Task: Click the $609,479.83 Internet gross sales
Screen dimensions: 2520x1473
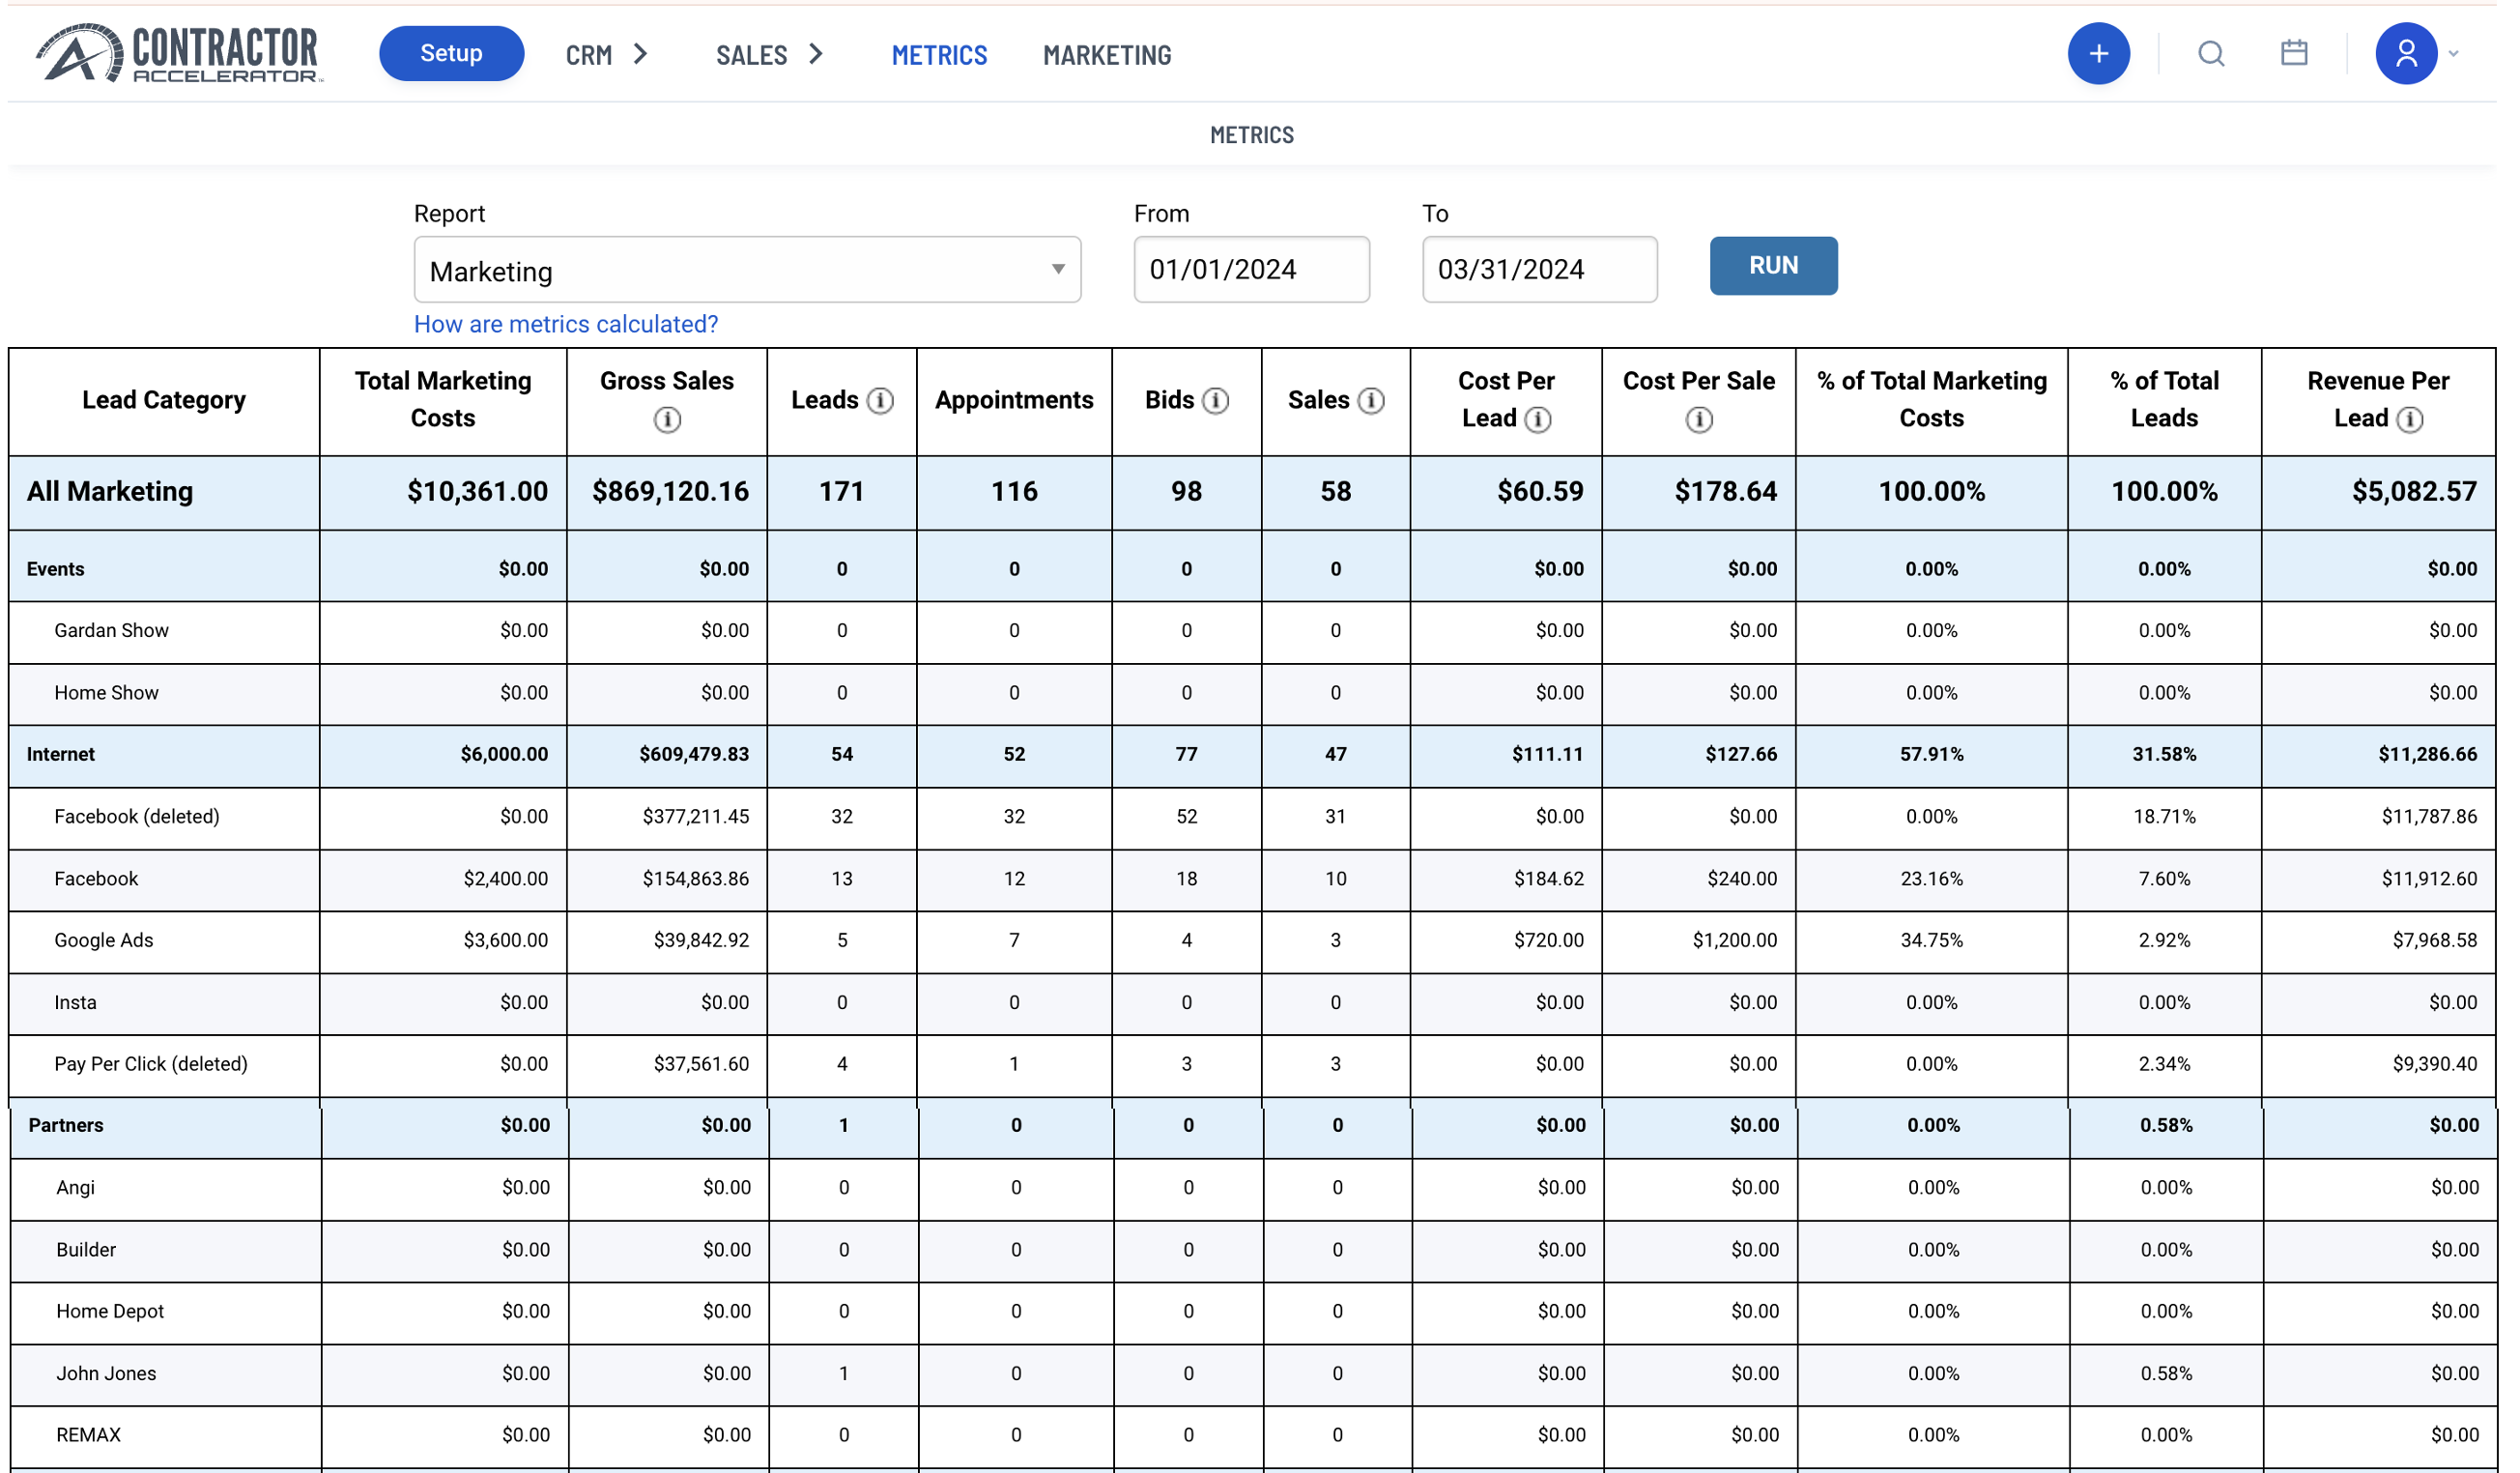Action: 694,754
